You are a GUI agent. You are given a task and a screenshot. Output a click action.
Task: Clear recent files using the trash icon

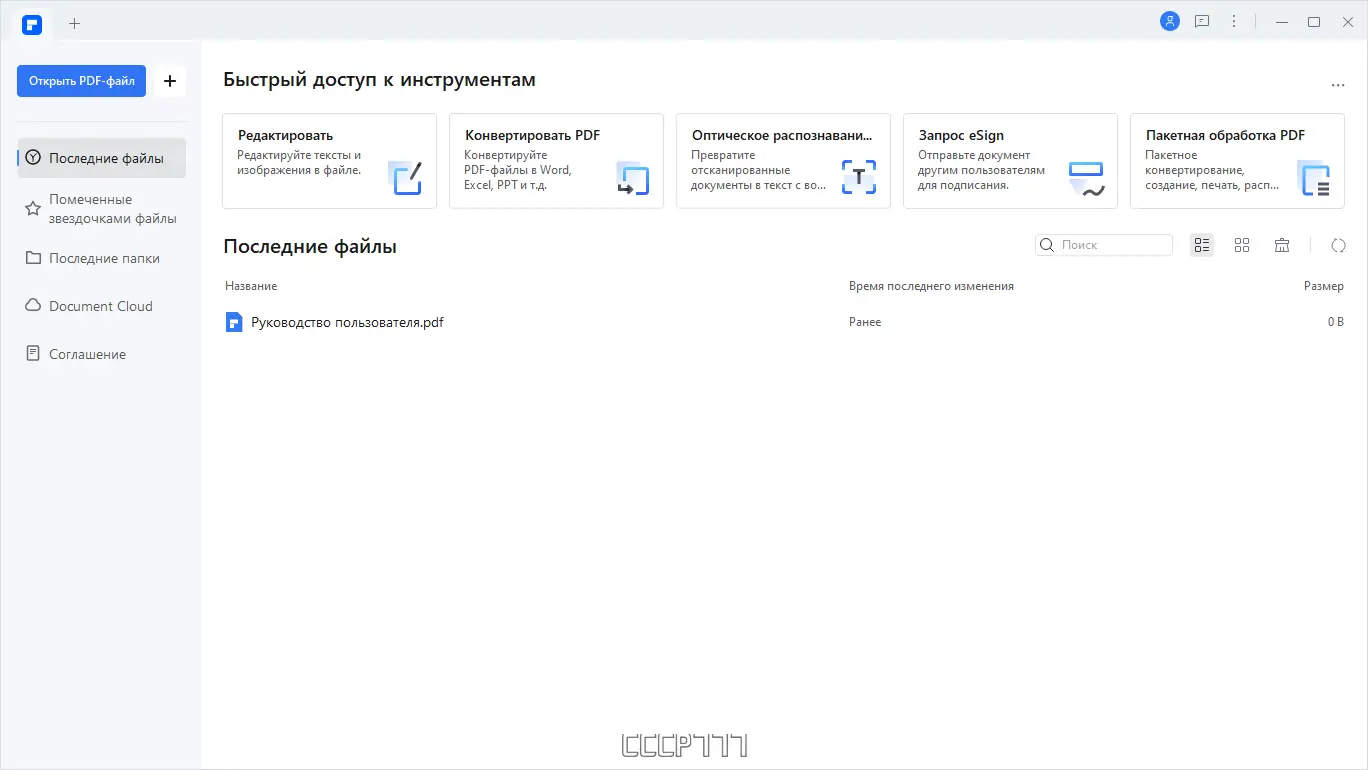coord(1282,245)
